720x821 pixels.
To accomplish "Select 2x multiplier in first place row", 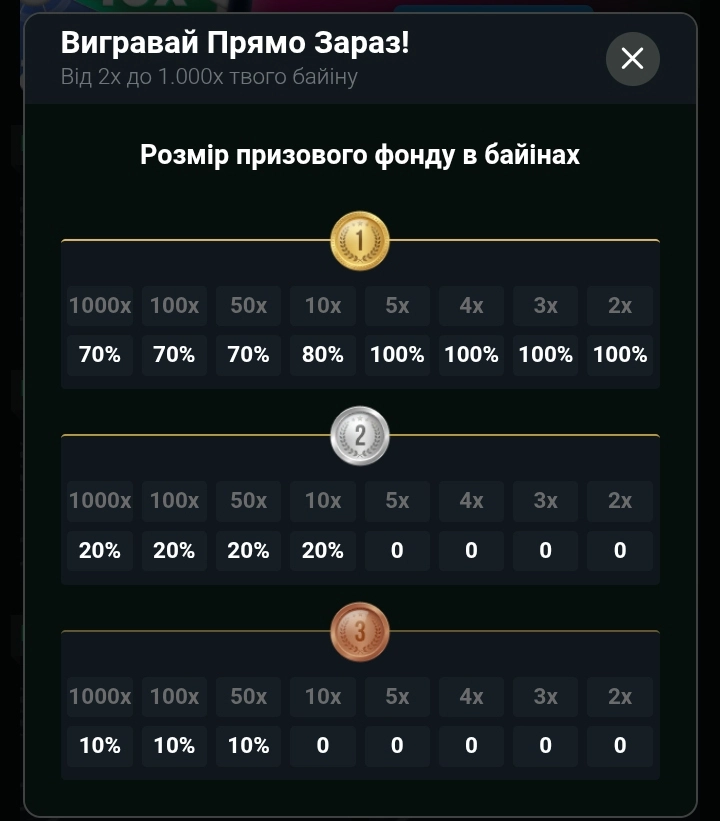I will [x=620, y=306].
